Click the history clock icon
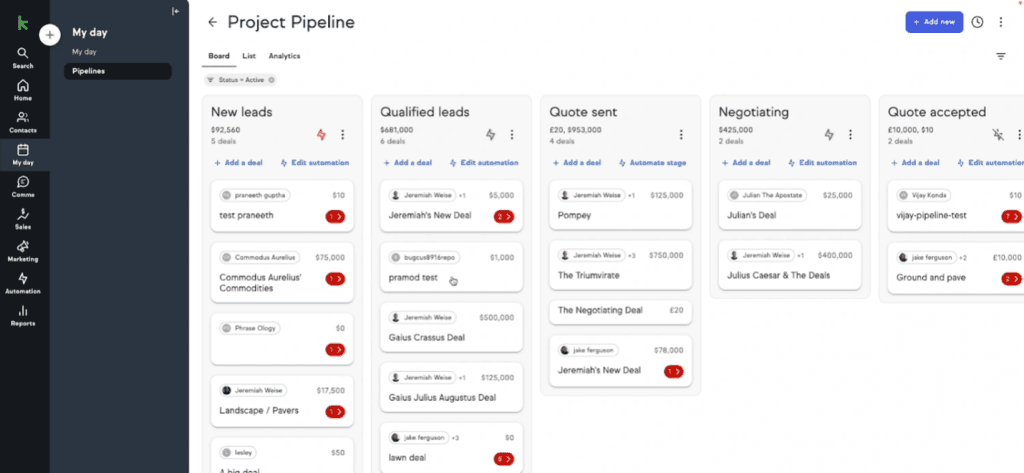Viewport: 1024px width, 473px height. point(977,22)
